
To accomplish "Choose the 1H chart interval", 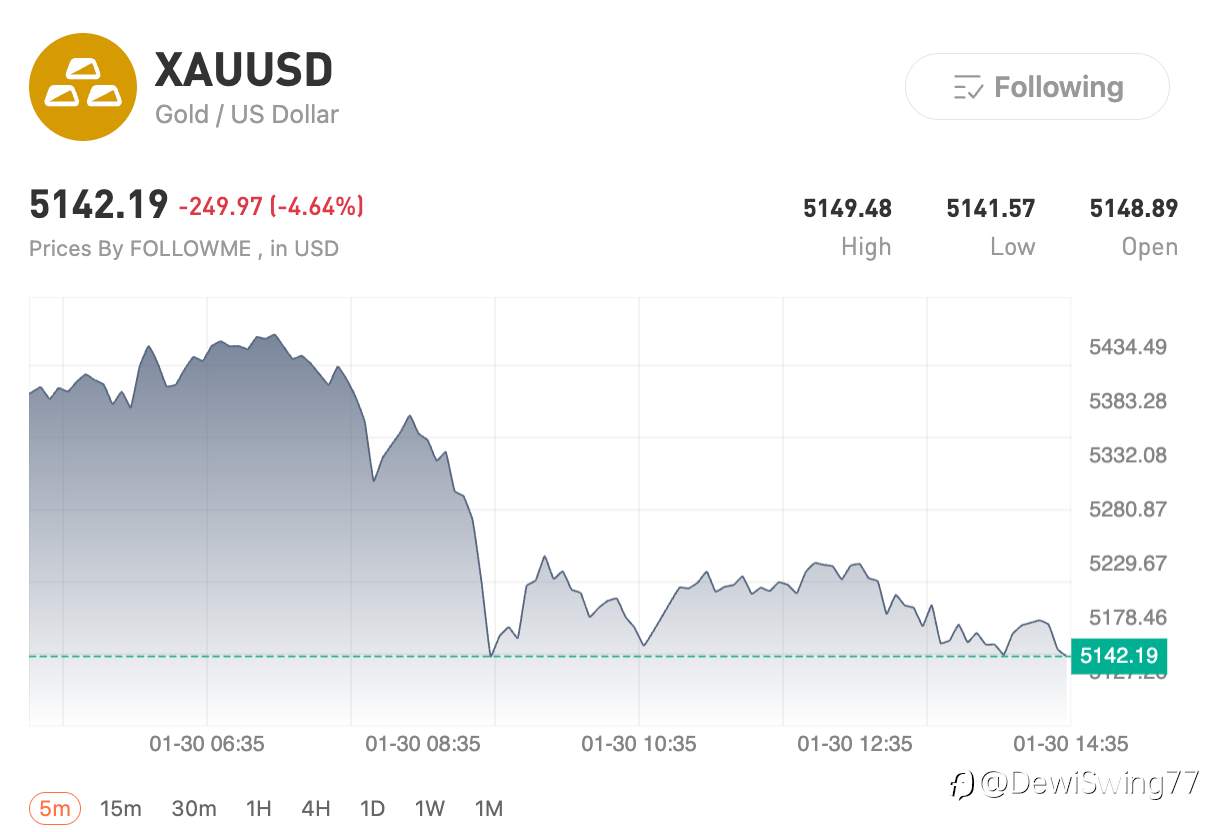I will 258,808.
